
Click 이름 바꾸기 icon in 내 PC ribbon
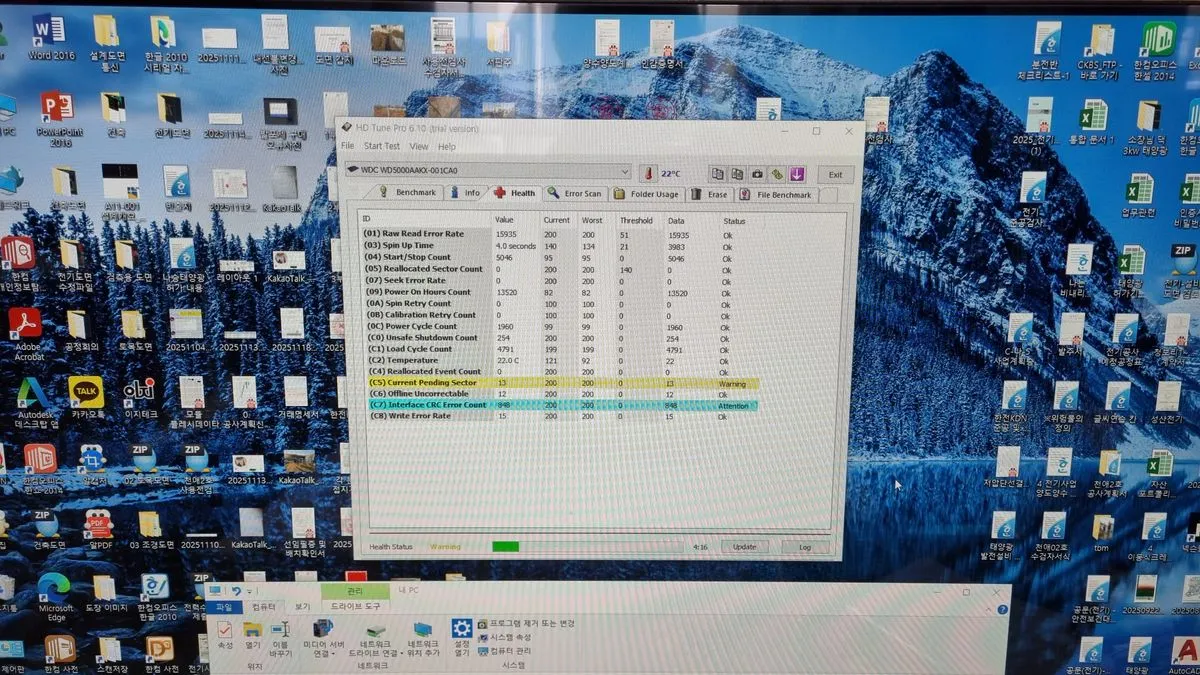point(282,639)
